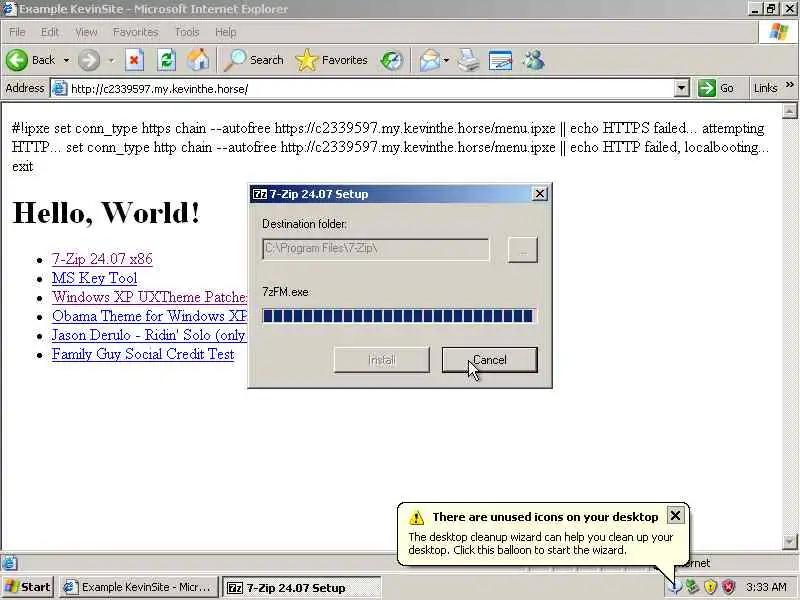Open the Search magnifier toolbar button
800x600 pixels.
pos(254,60)
